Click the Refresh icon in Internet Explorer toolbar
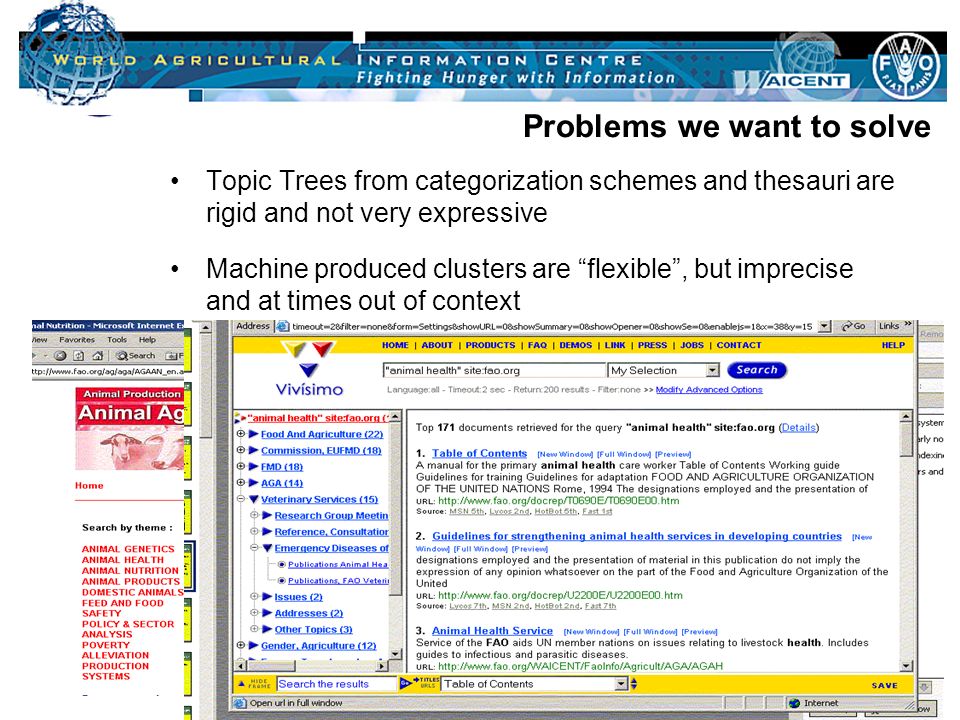Screen dimensions: 960x720 [78, 356]
